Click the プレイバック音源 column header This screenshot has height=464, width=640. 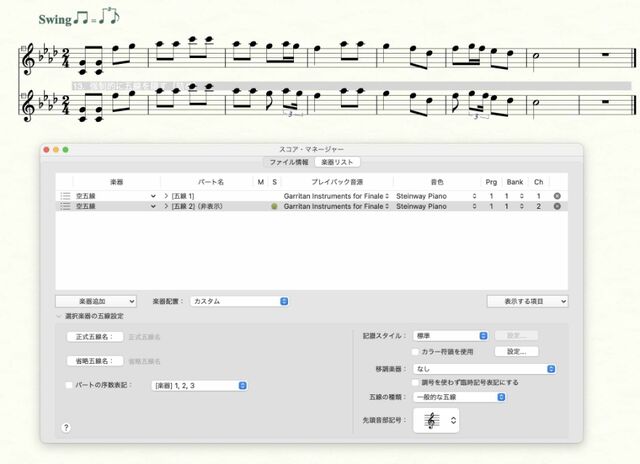pos(337,182)
